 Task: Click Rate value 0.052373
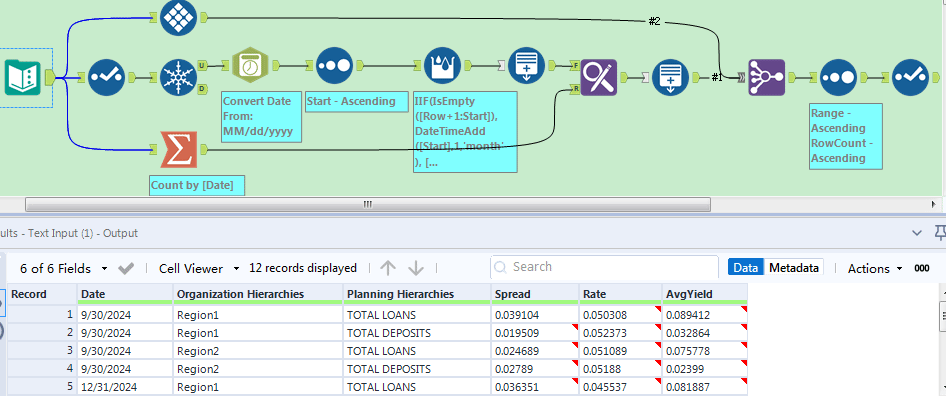point(620,333)
